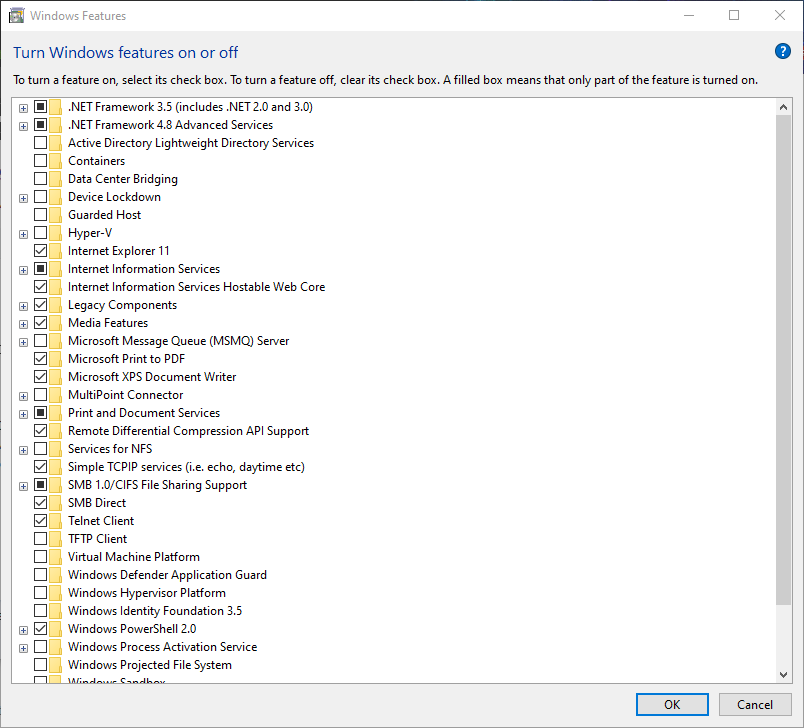Image resolution: width=804 pixels, height=728 pixels.
Task: Click folder icon beside Containers
Action: (x=55, y=161)
